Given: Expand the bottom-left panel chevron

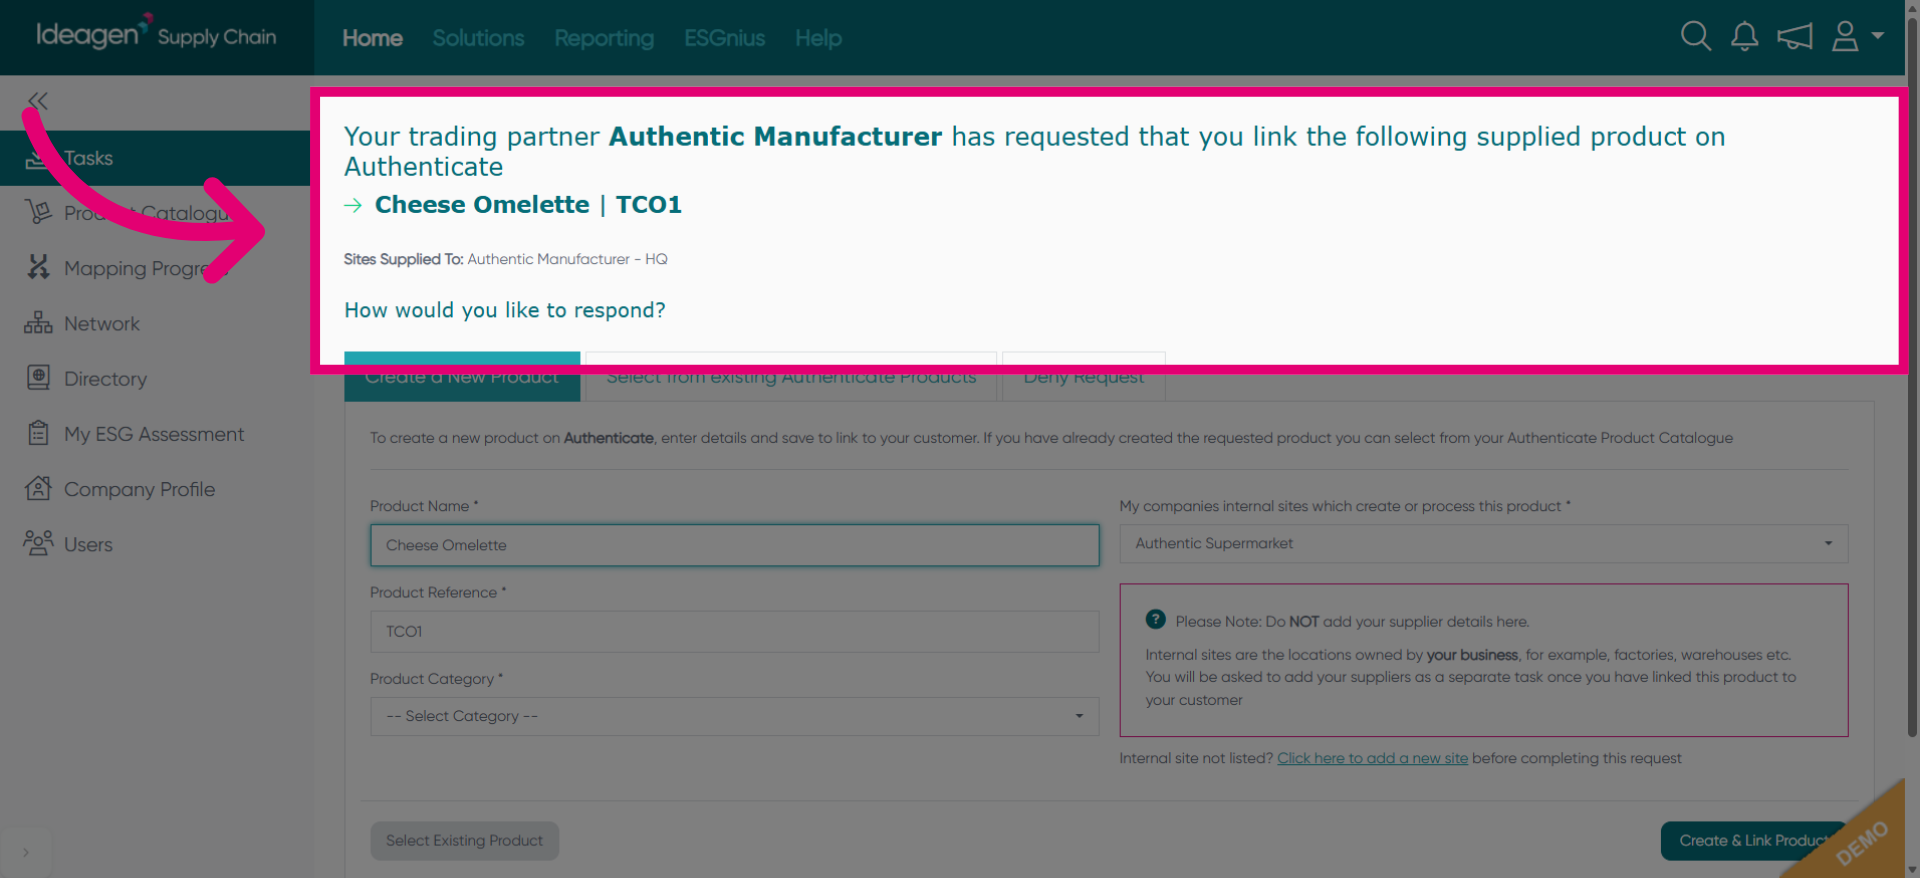Looking at the screenshot, I should 26,853.
